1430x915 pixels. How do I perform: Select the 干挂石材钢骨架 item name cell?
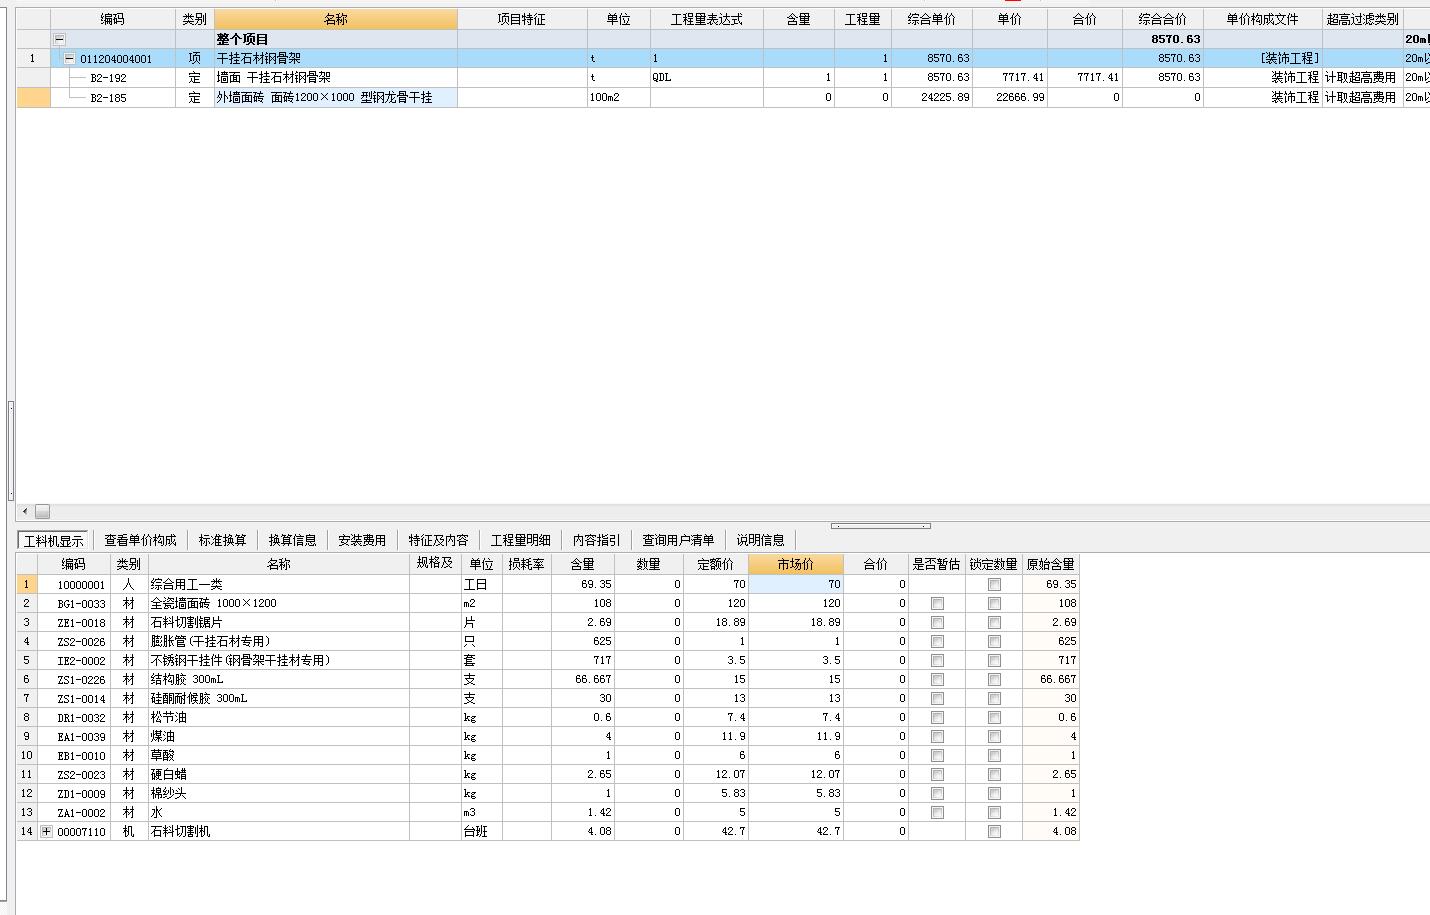336,58
